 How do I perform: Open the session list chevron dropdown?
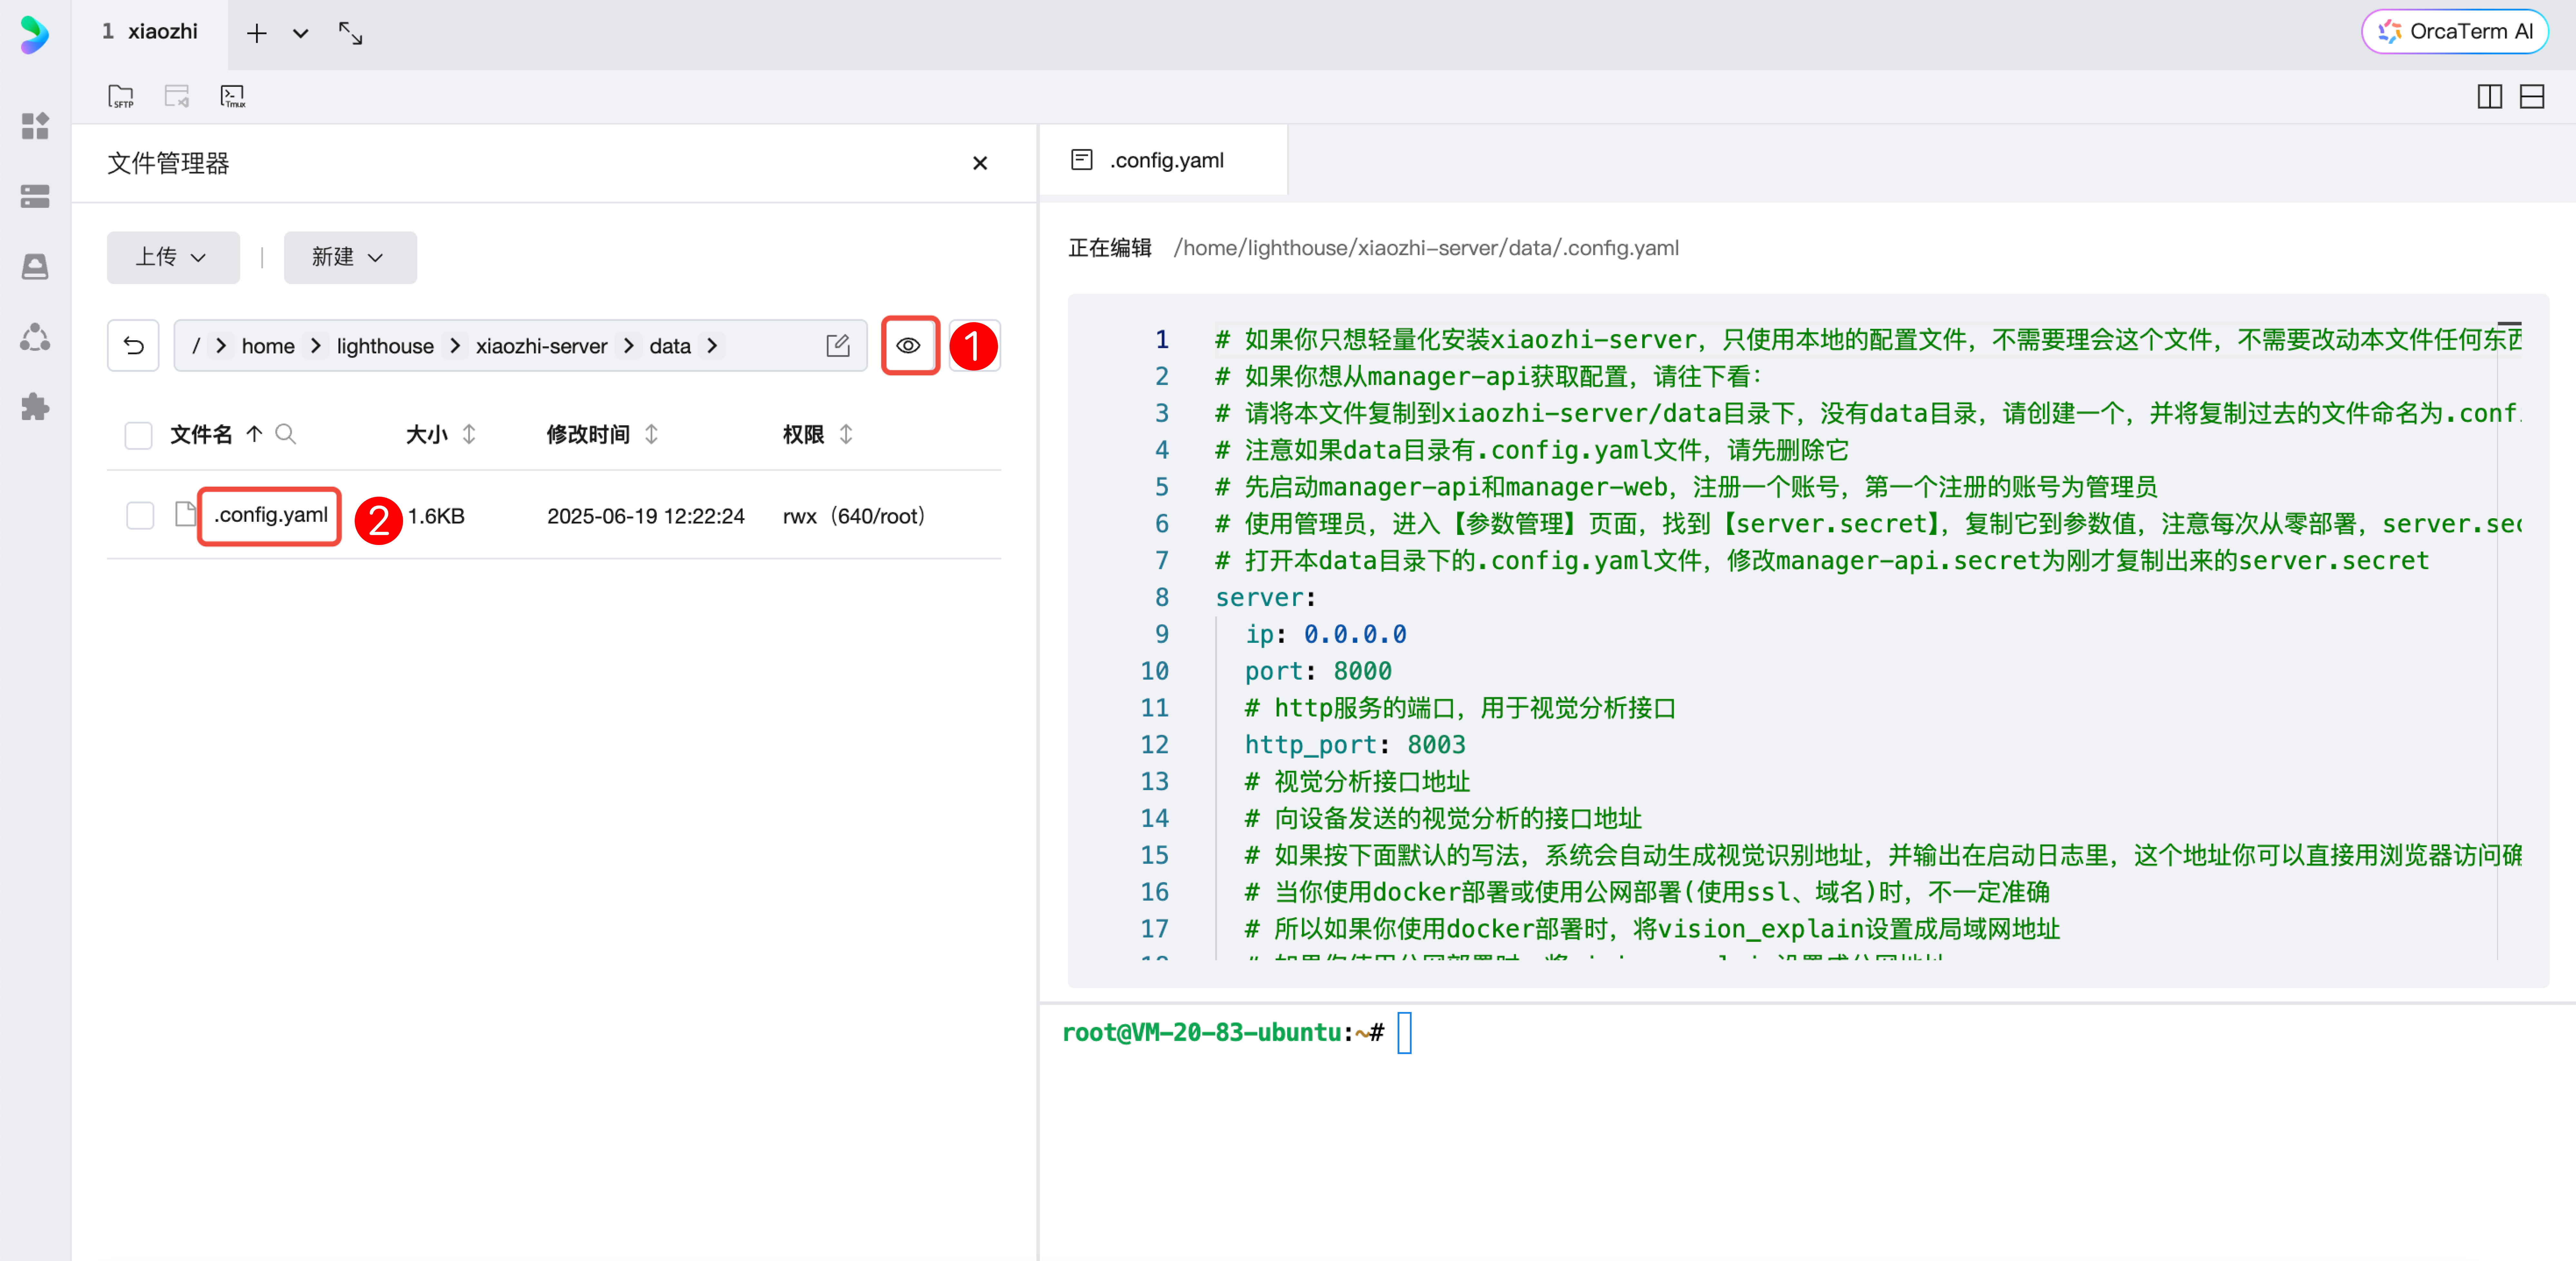300,33
